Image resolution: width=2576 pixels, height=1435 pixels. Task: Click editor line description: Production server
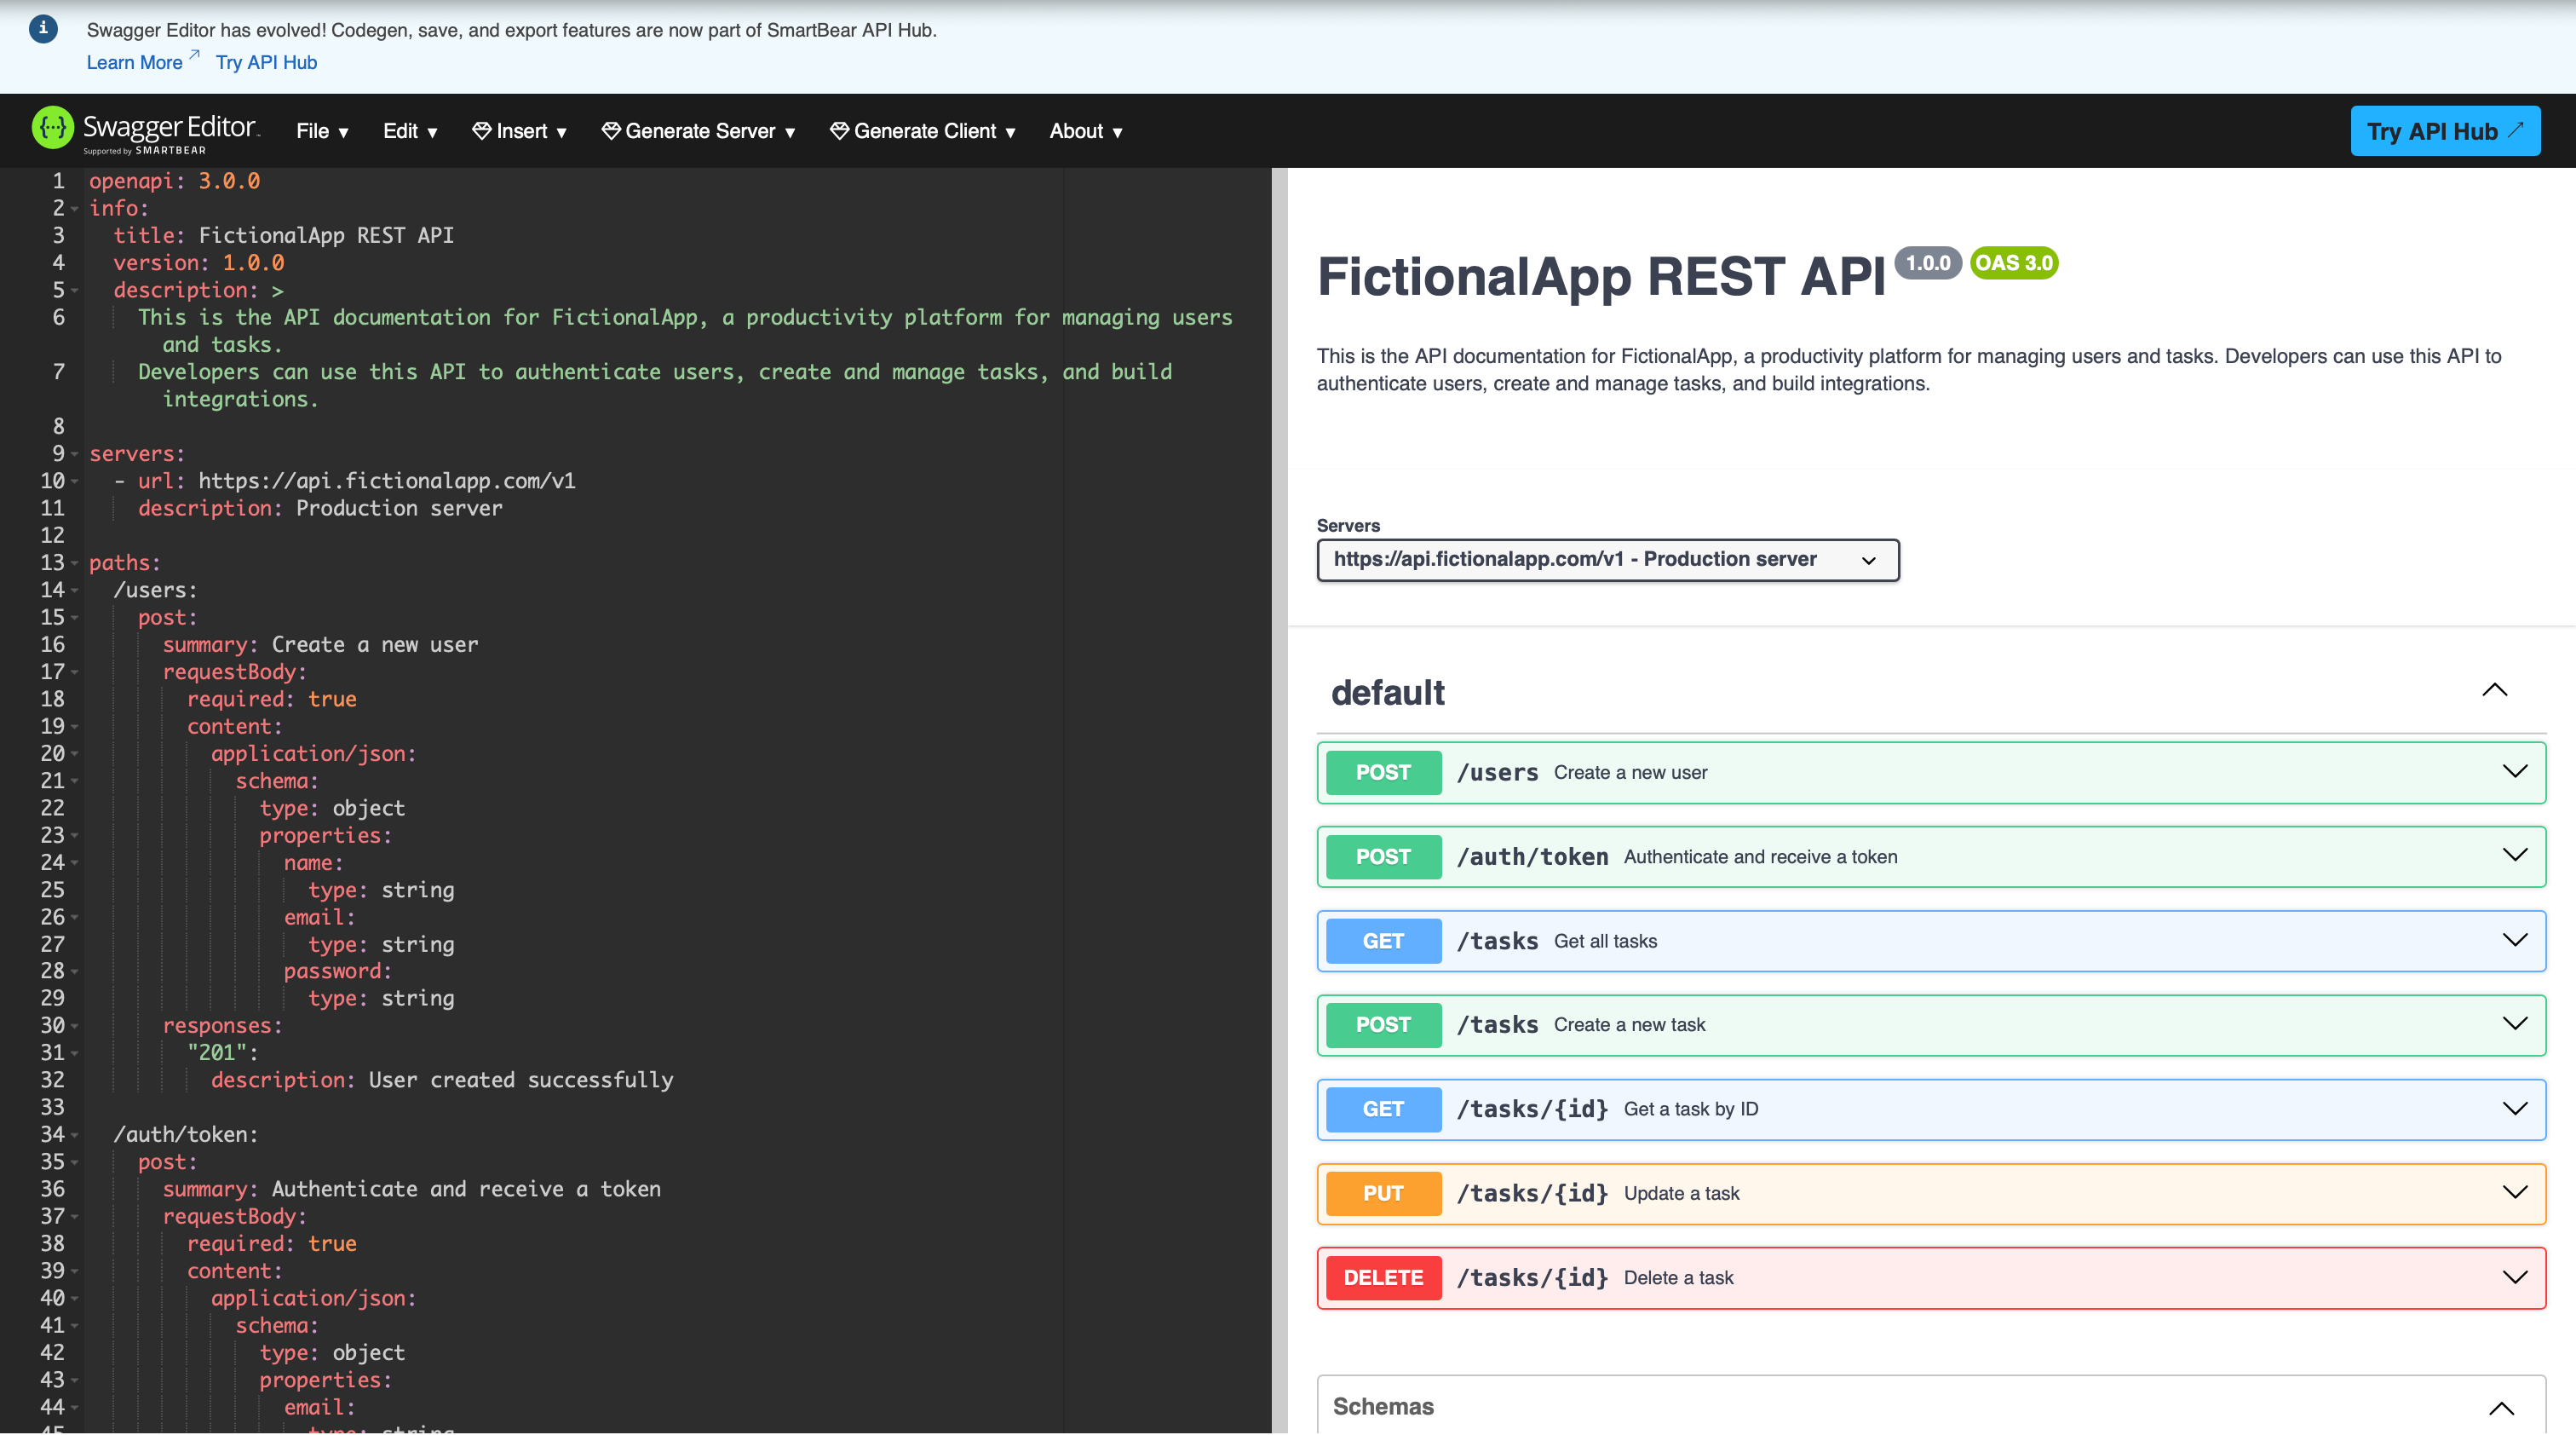[x=320, y=508]
